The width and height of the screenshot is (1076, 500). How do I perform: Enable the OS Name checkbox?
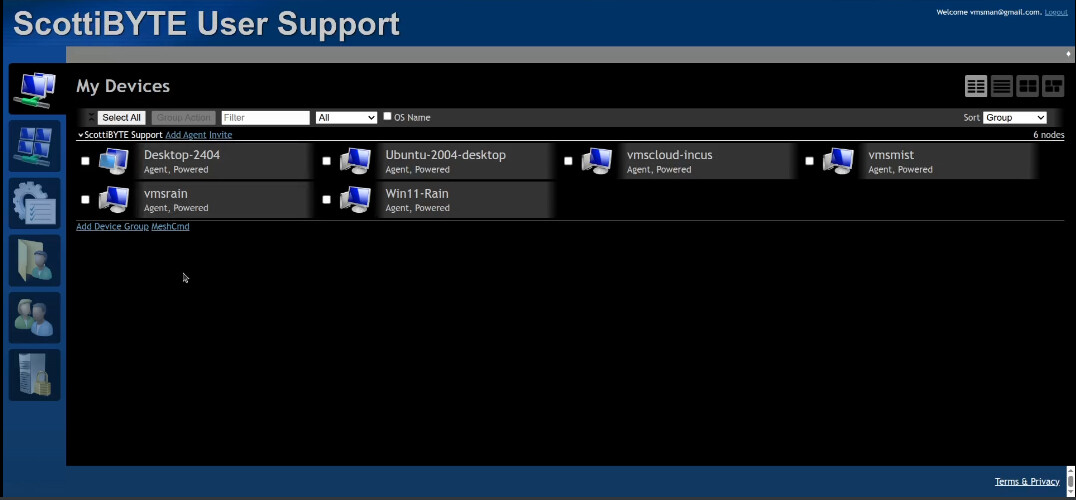pyautogui.click(x=388, y=117)
